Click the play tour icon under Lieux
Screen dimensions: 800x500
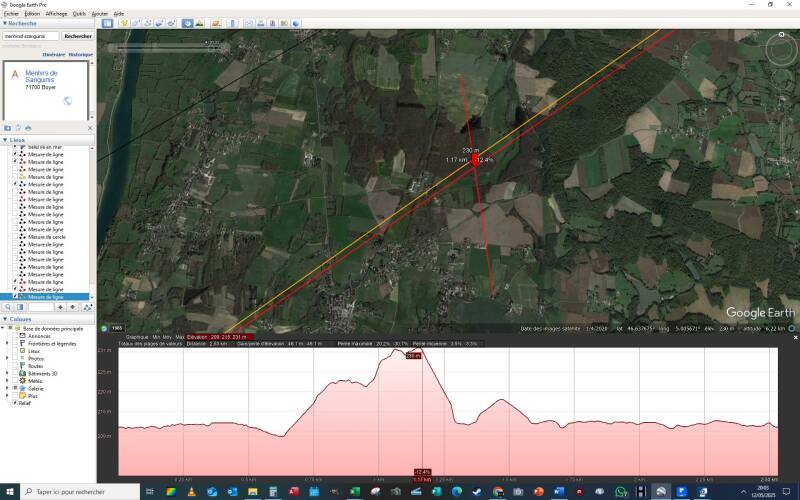click(88, 307)
